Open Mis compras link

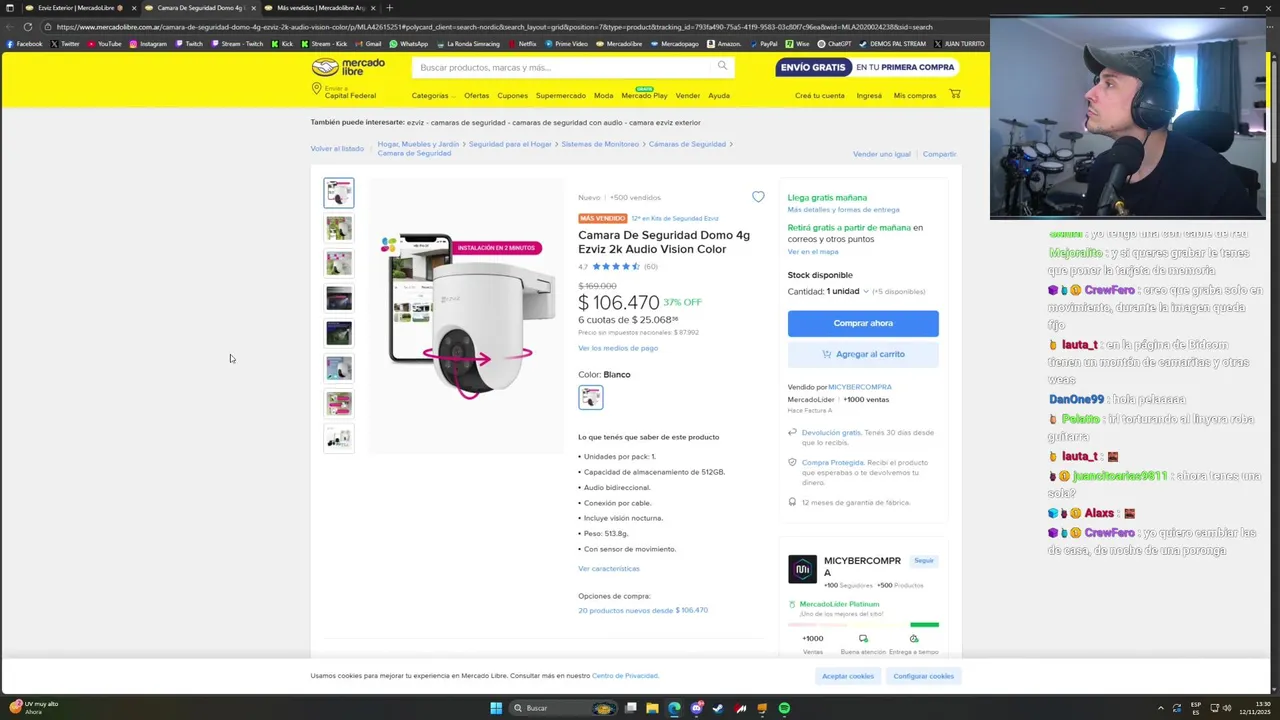coord(915,95)
